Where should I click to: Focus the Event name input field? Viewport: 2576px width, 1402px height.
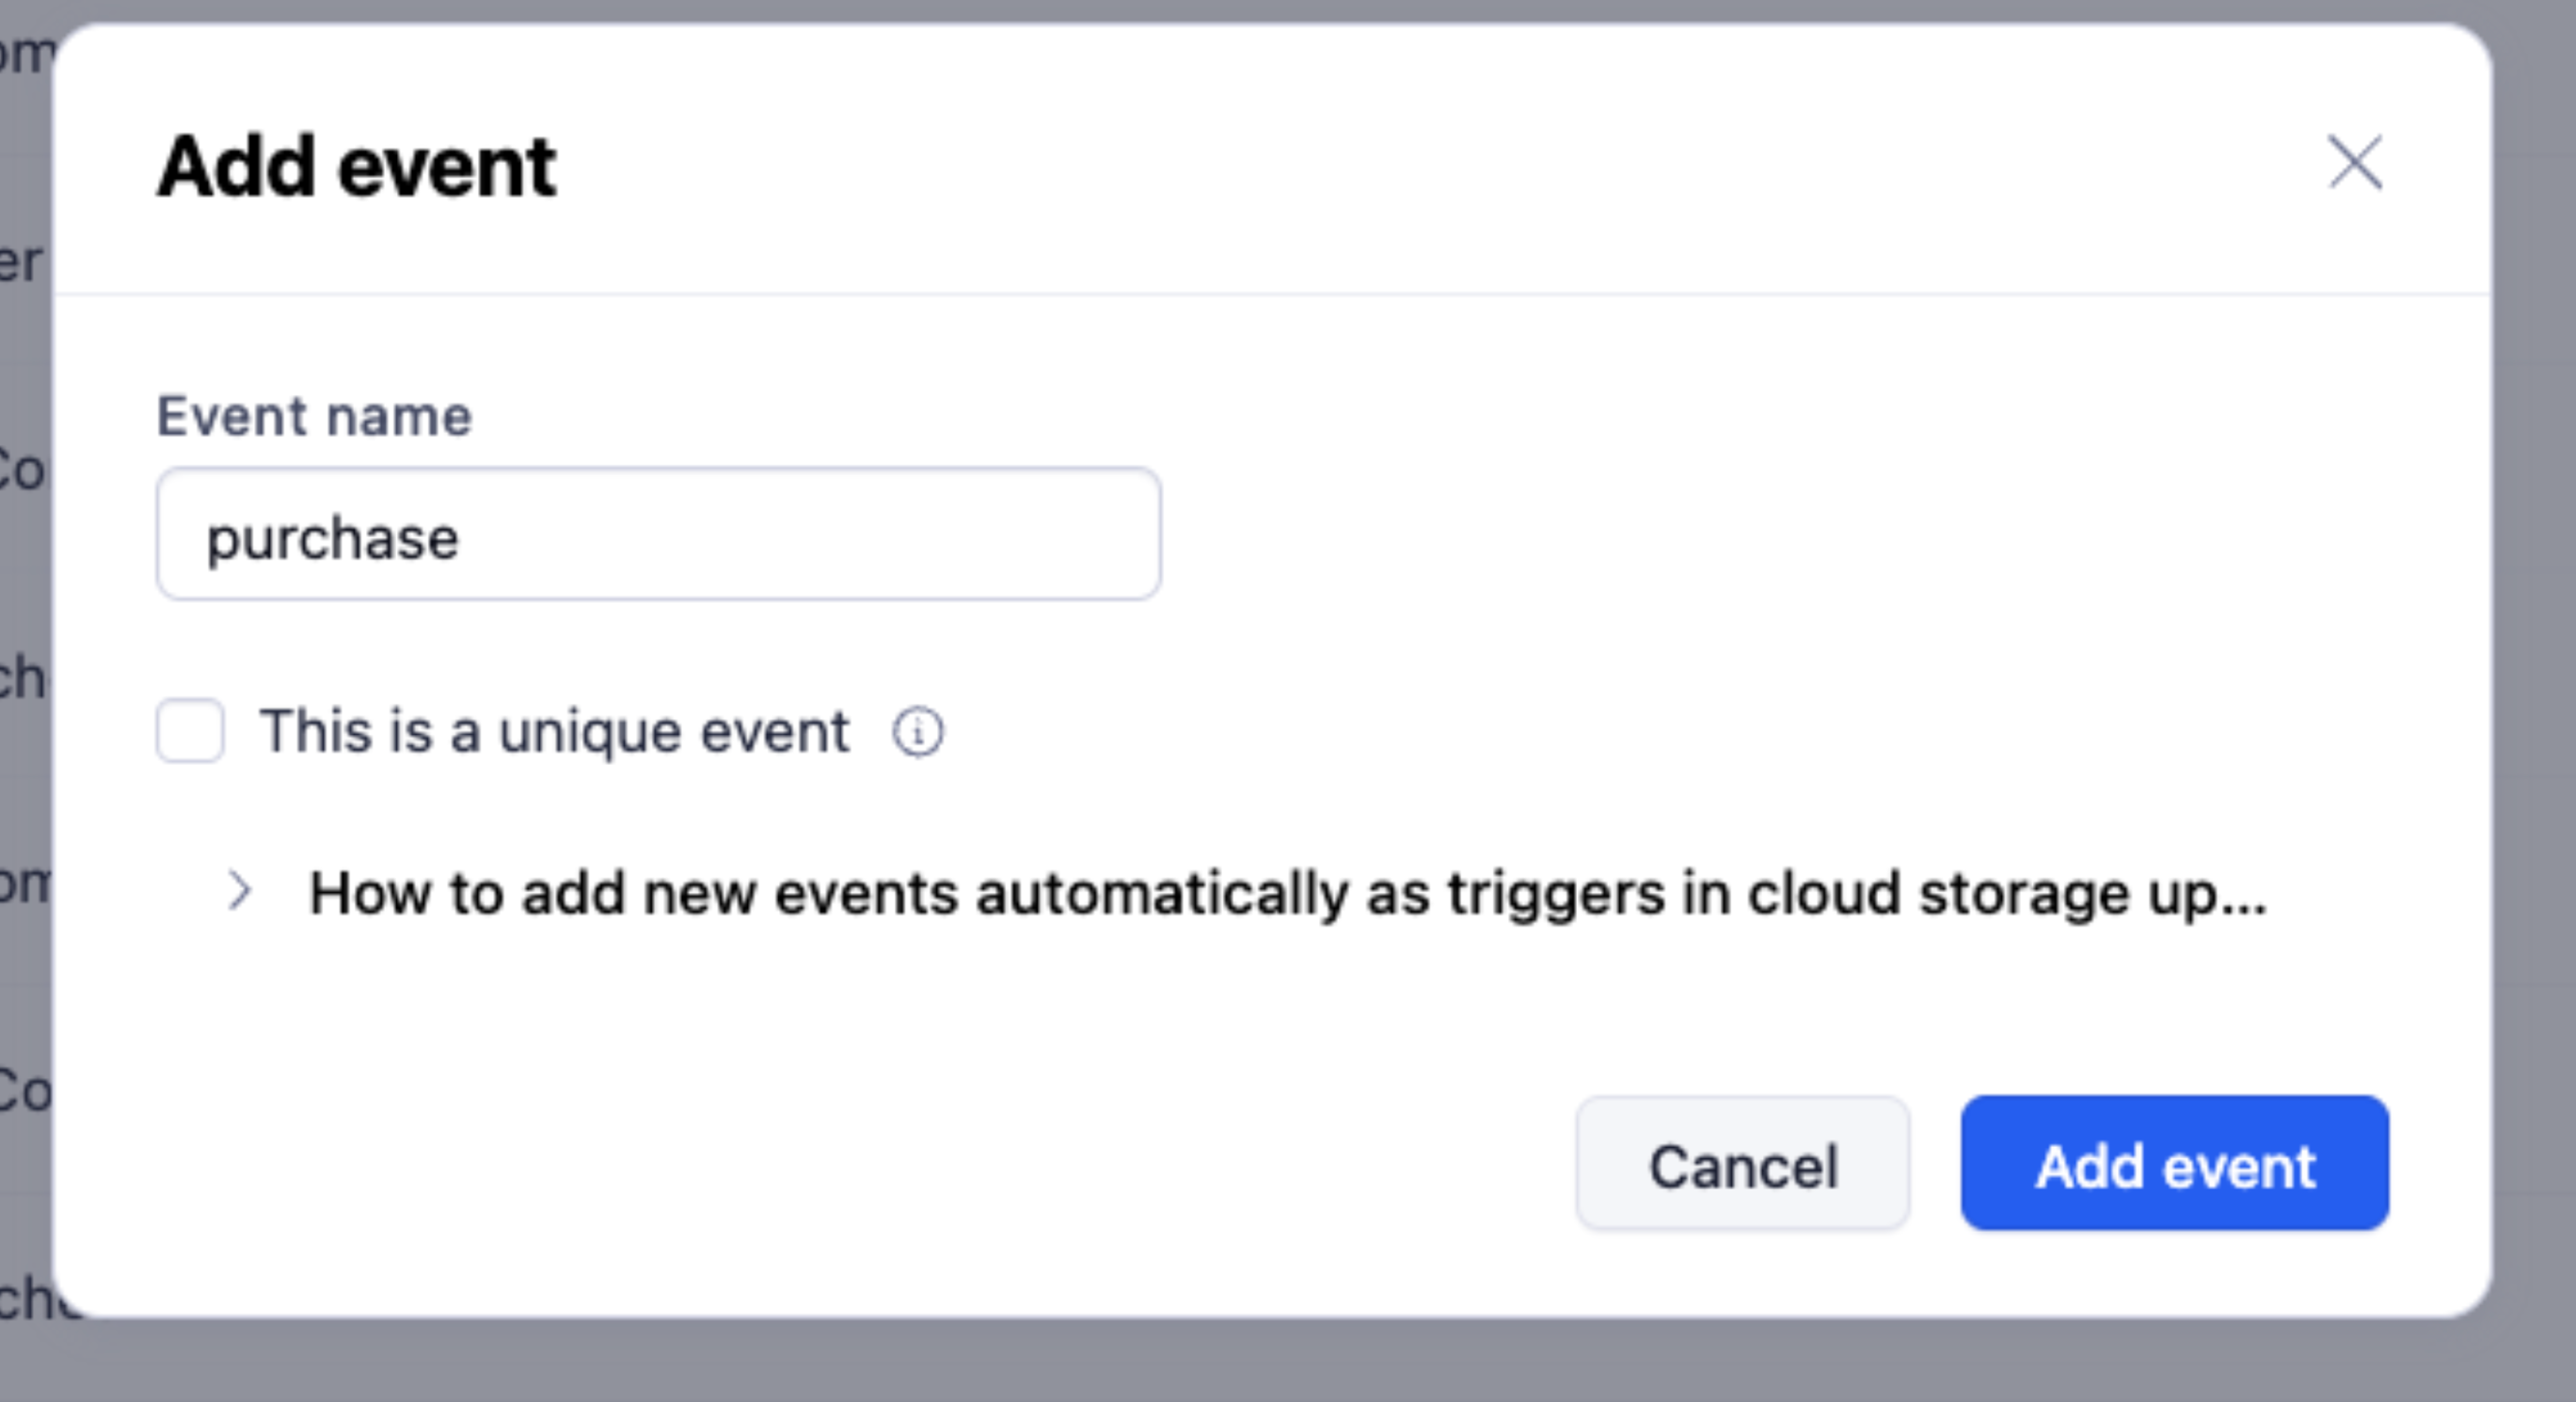point(658,534)
